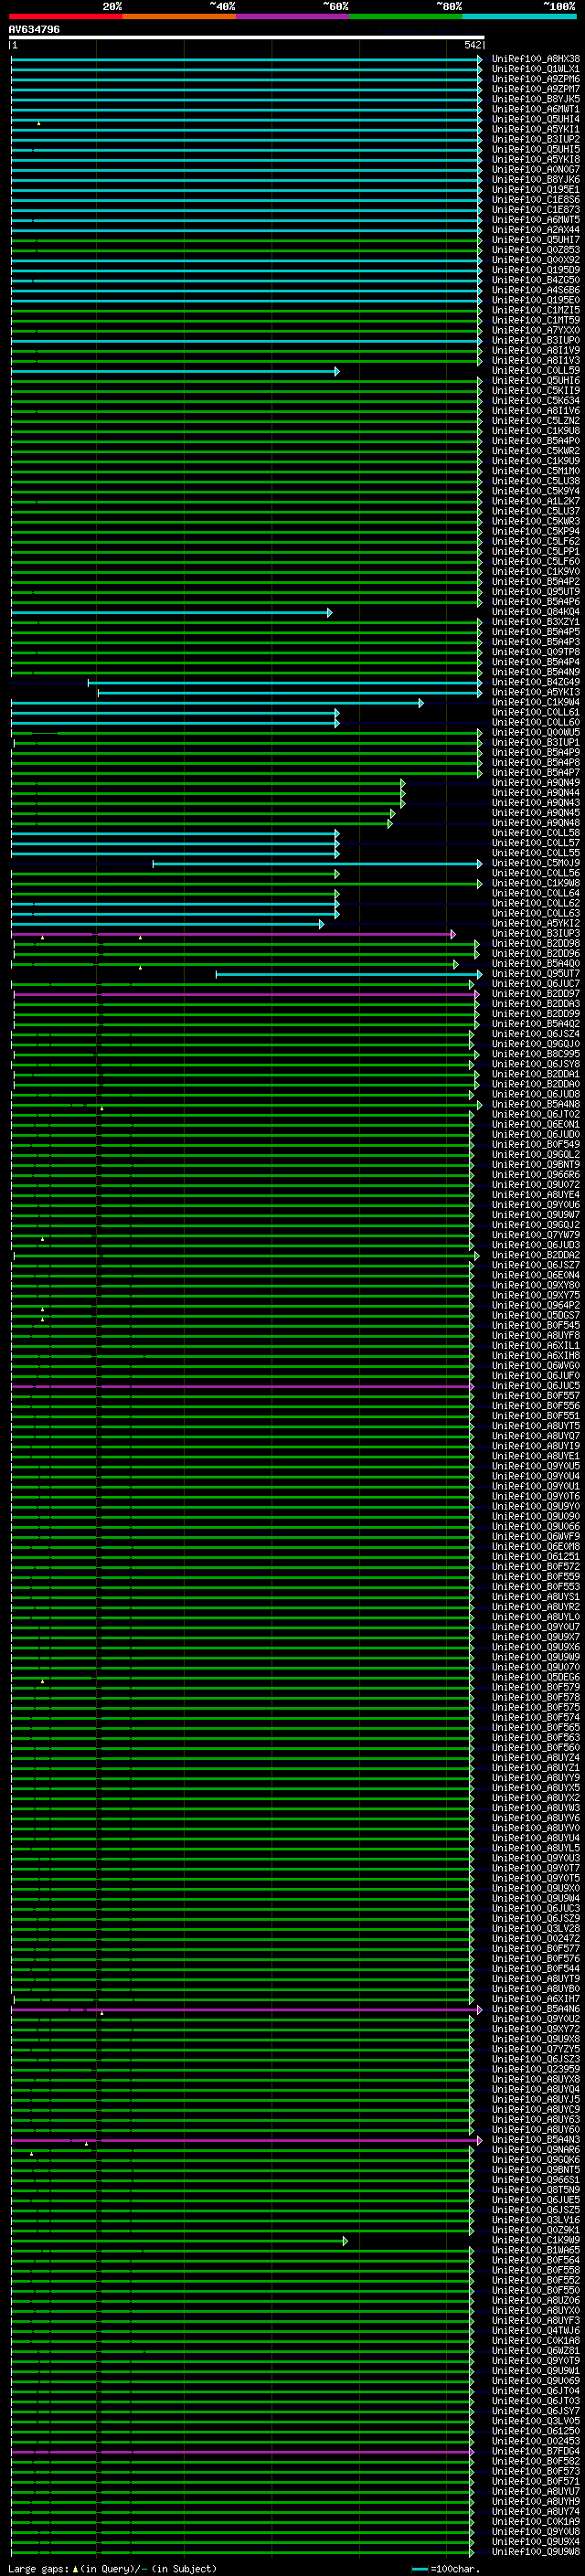Click the UniRef100_A0N0G7 label
Screen dimensions: 585x2576
click(535, 170)
